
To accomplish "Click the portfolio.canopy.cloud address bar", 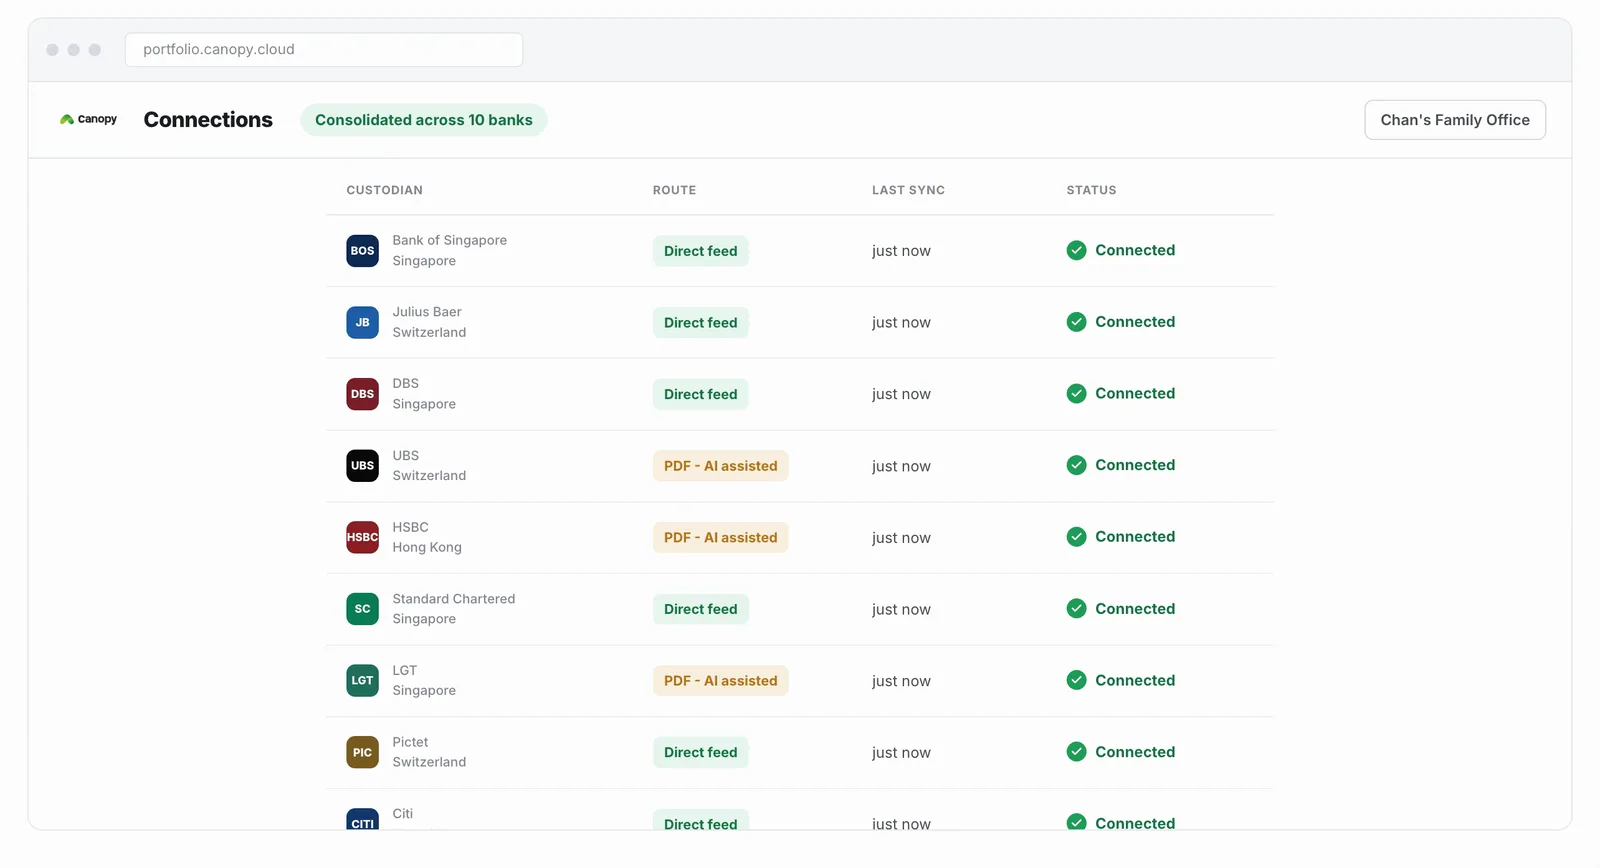I will click(x=324, y=50).
